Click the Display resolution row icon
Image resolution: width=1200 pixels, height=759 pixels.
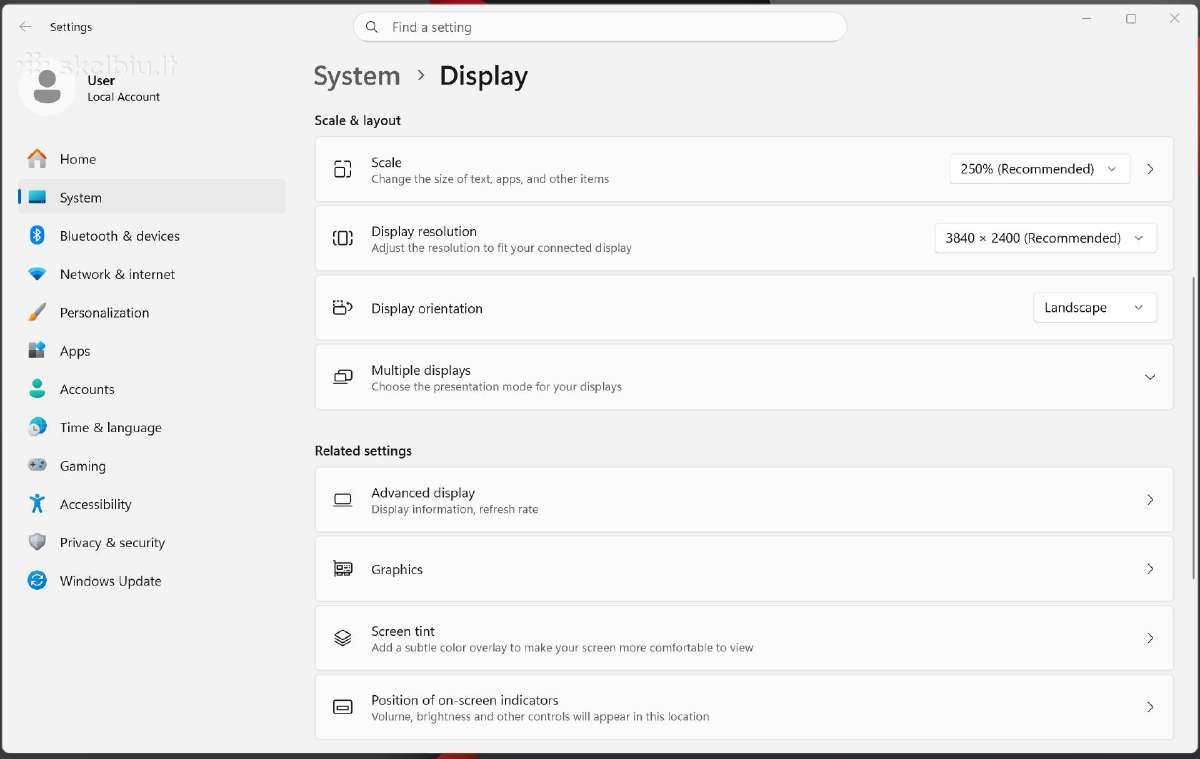pyautogui.click(x=343, y=238)
